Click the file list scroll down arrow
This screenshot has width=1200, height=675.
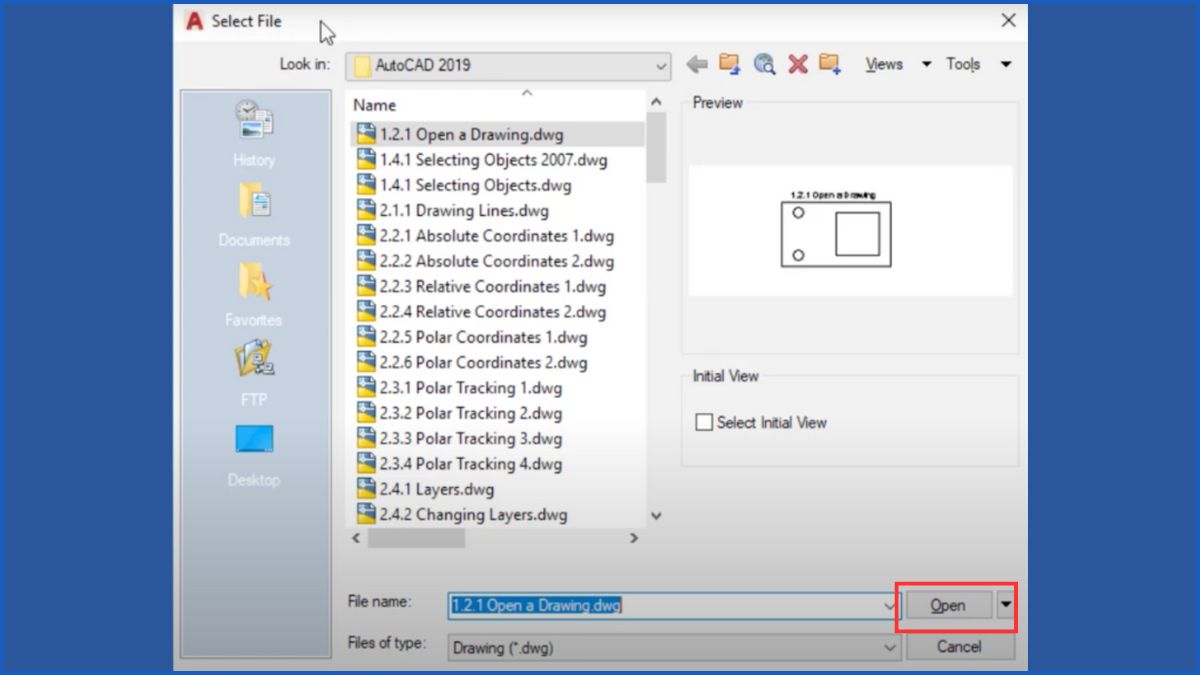tap(656, 516)
